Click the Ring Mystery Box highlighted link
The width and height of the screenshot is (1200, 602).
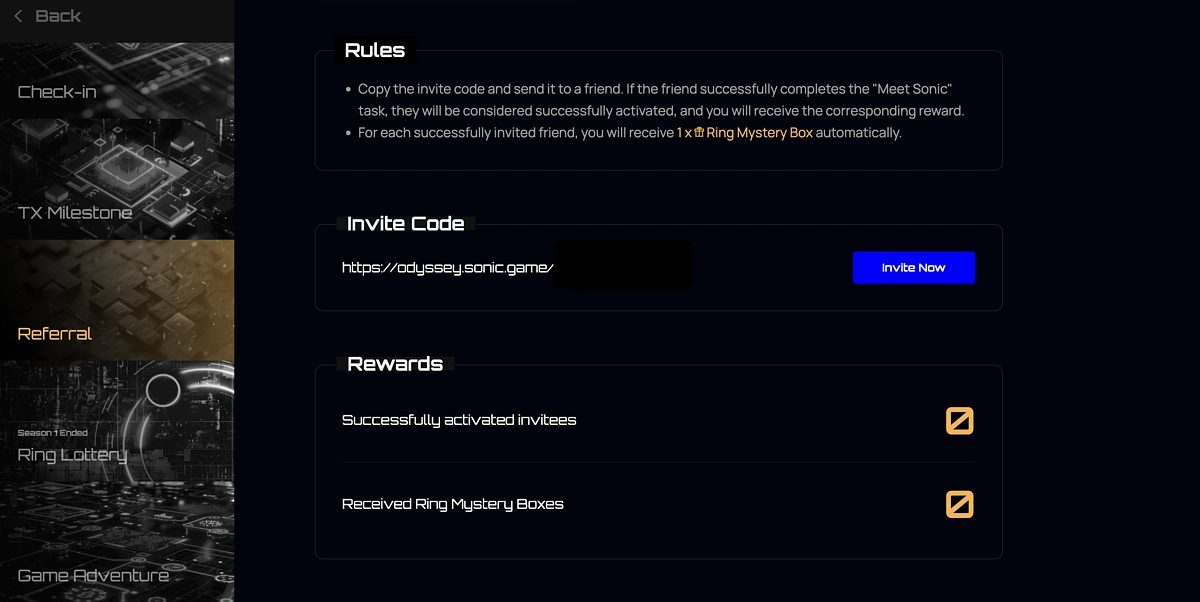759,132
